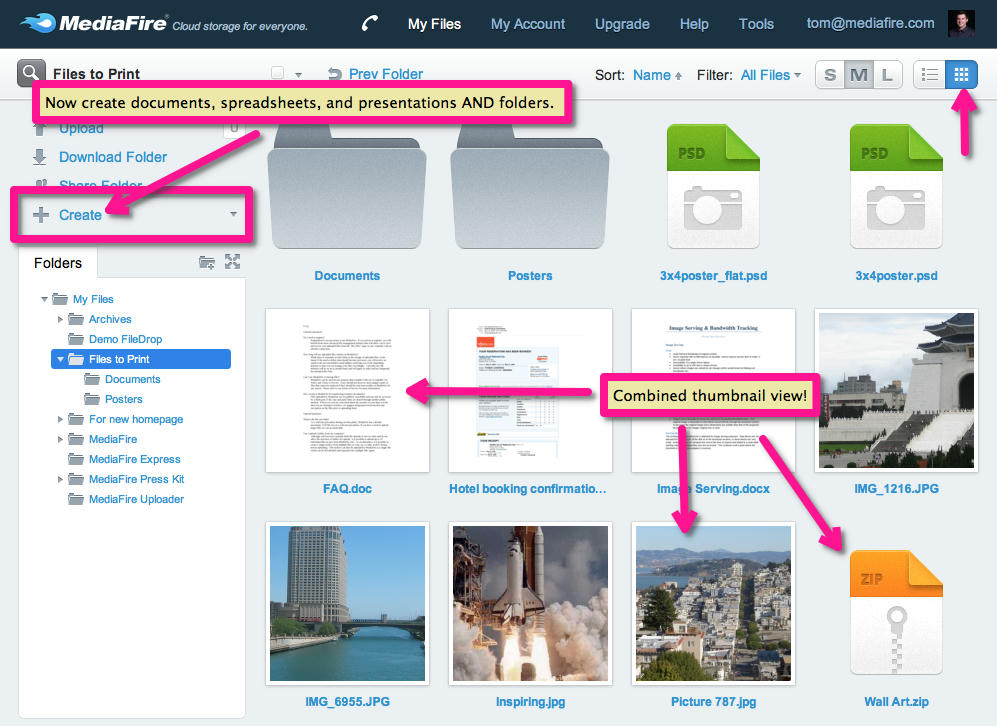997x726 pixels.
Task: Open the Create dropdown arrow
Action: (233, 214)
